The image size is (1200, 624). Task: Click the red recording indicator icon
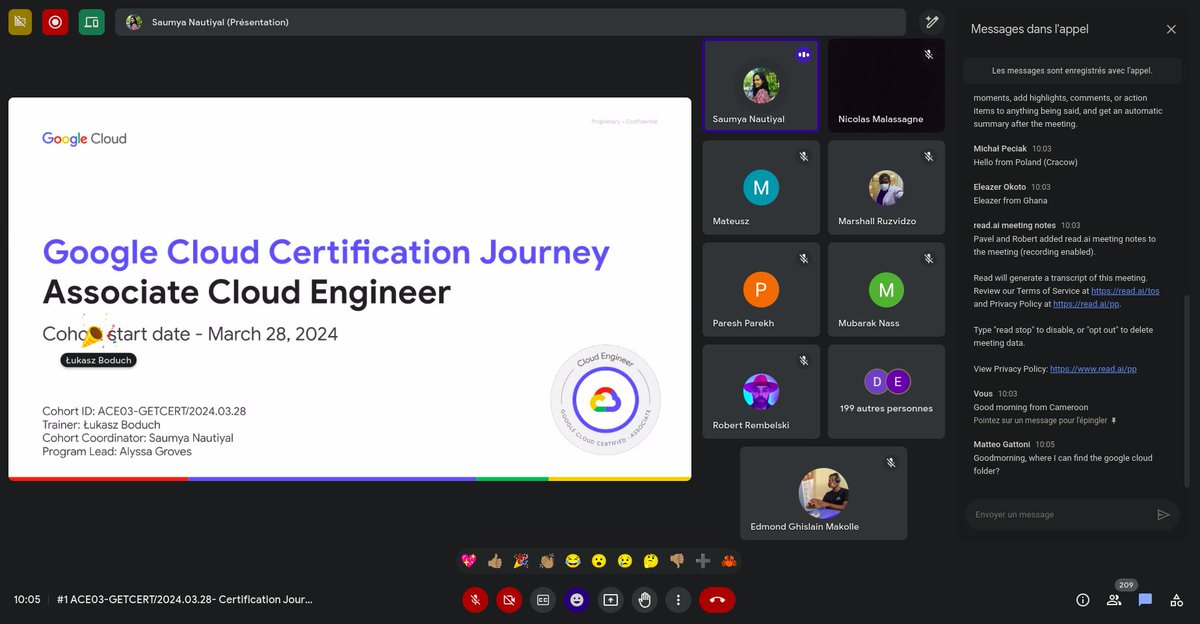[x=55, y=22]
